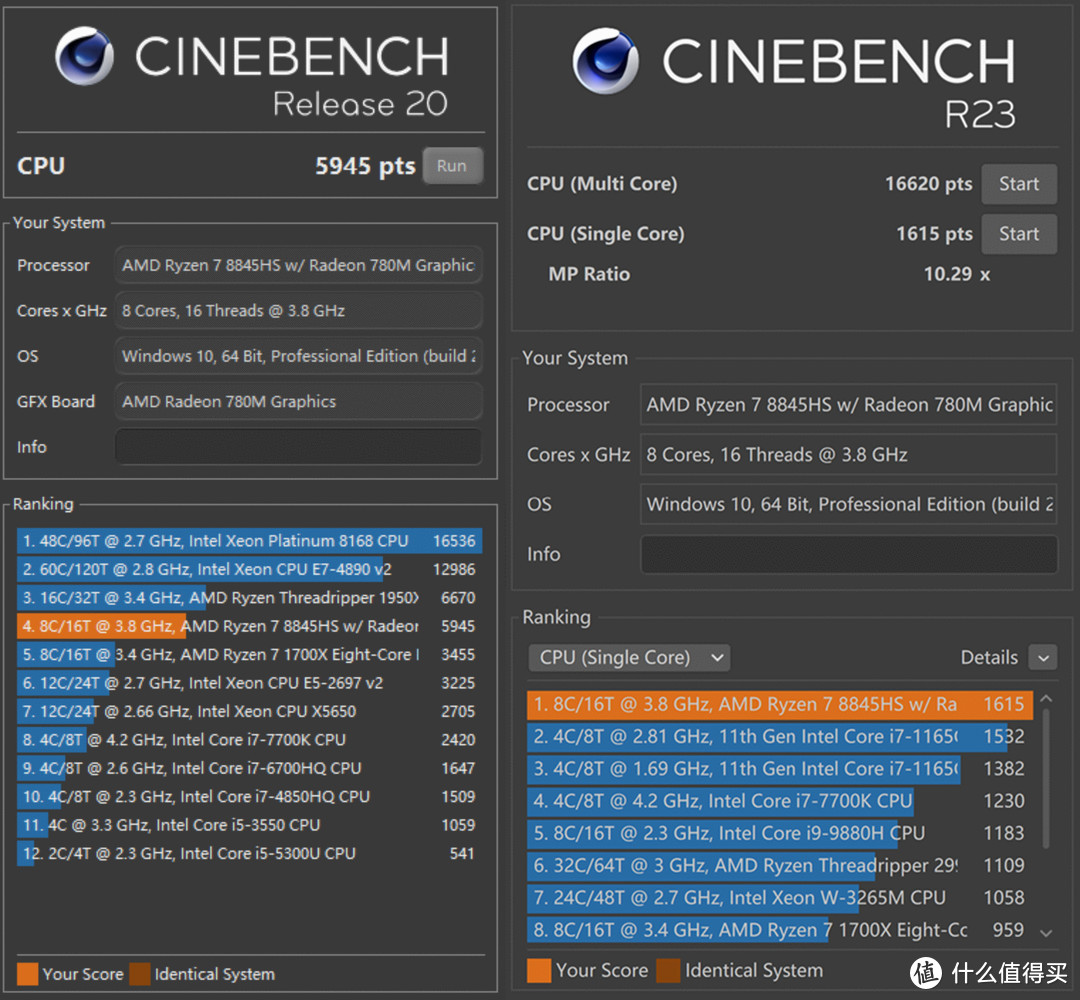Click the 5945 pts CPU score
This screenshot has height=1000, width=1080.
pyautogui.click(x=365, y=166)
